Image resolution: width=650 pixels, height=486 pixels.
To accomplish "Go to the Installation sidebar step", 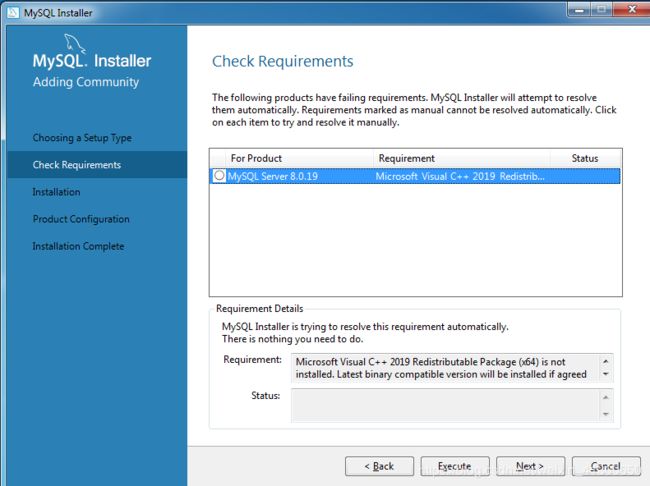I will point(56,192).
